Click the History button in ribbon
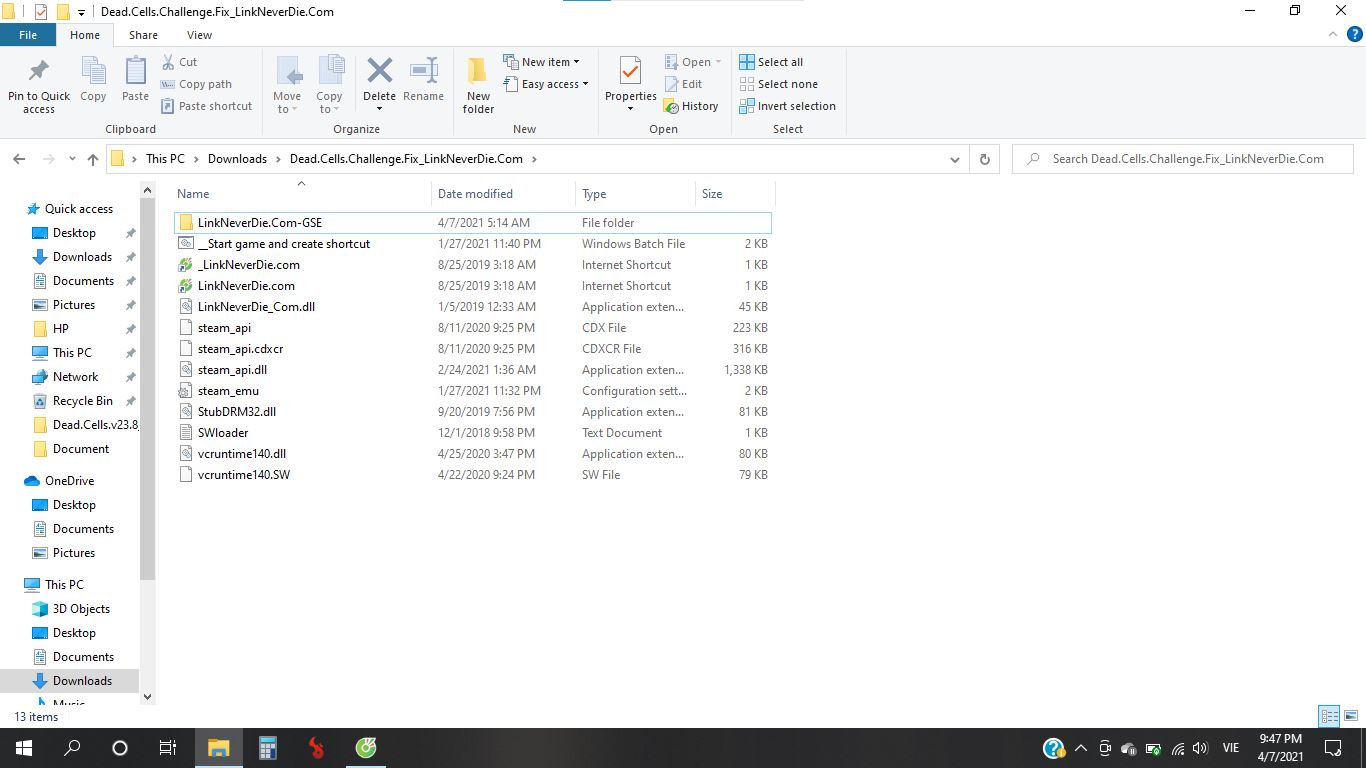 click(x=691, y=106)
